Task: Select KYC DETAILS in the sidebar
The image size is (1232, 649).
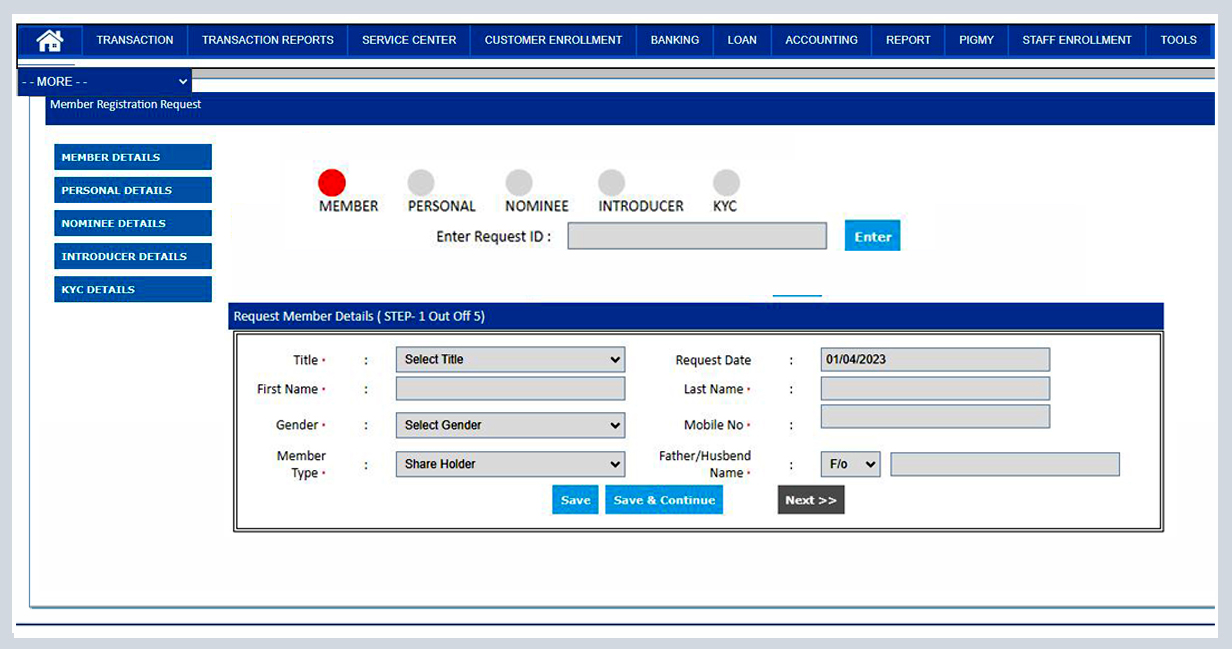Action: click(132, 289)
